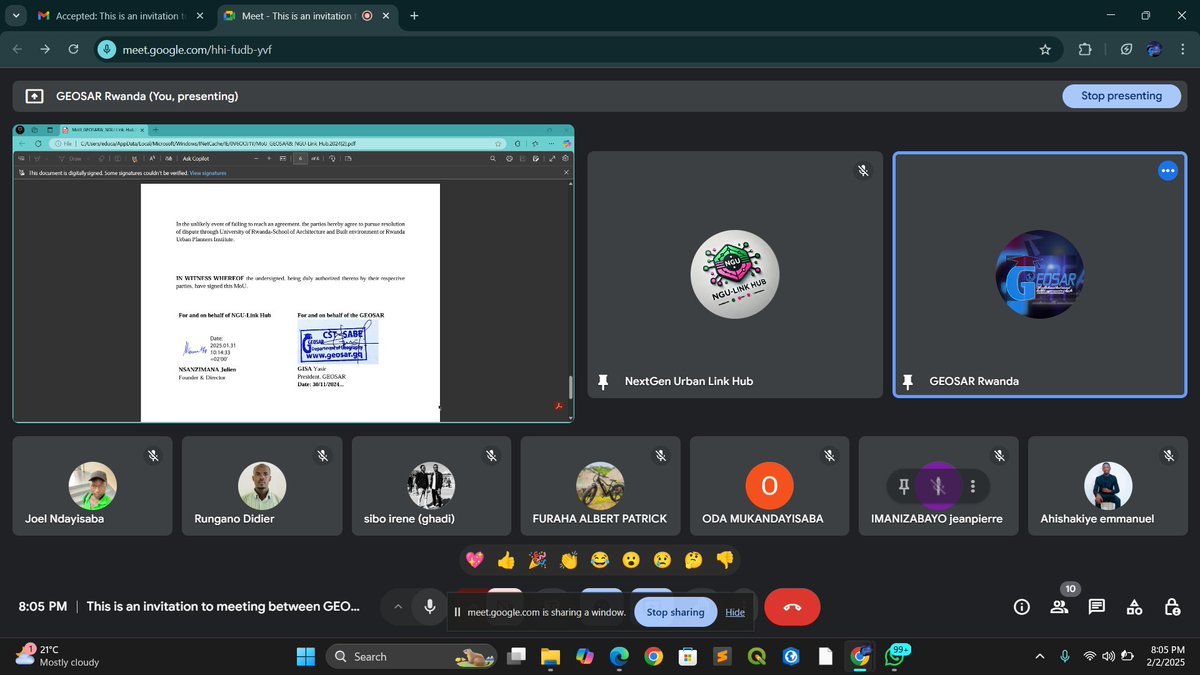Image resolution: width=1200 pixels, height=675 pixels.
Task: Hide the sharing bar via the Hide link
Action: 735,612
